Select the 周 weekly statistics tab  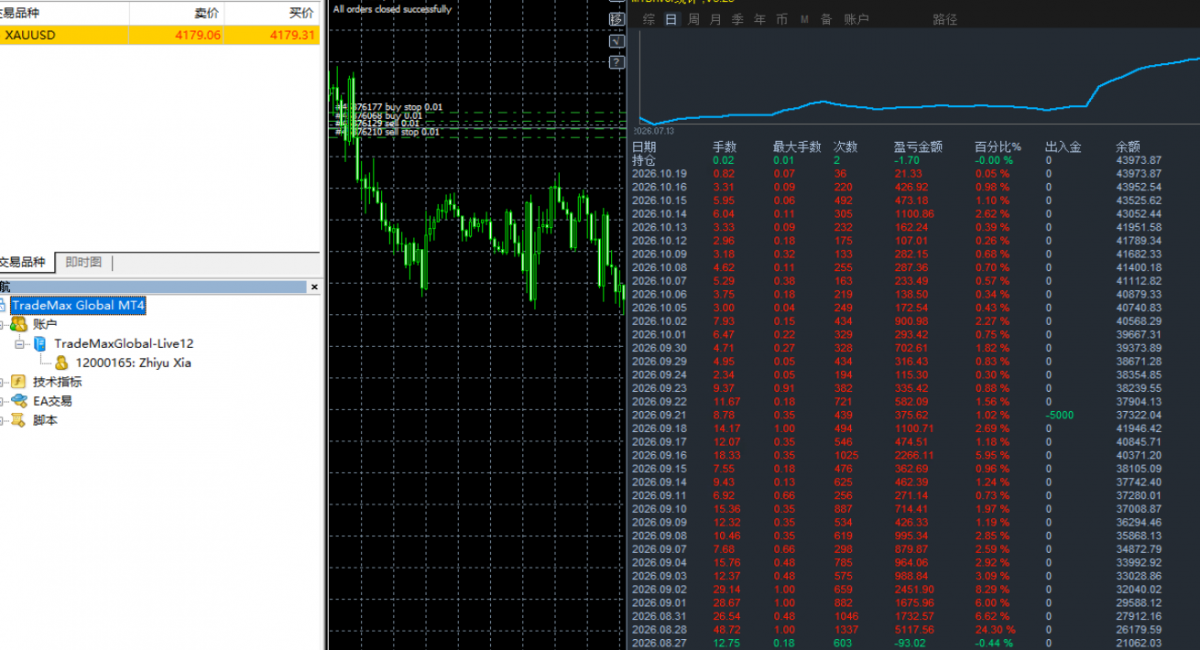(693, 19)
